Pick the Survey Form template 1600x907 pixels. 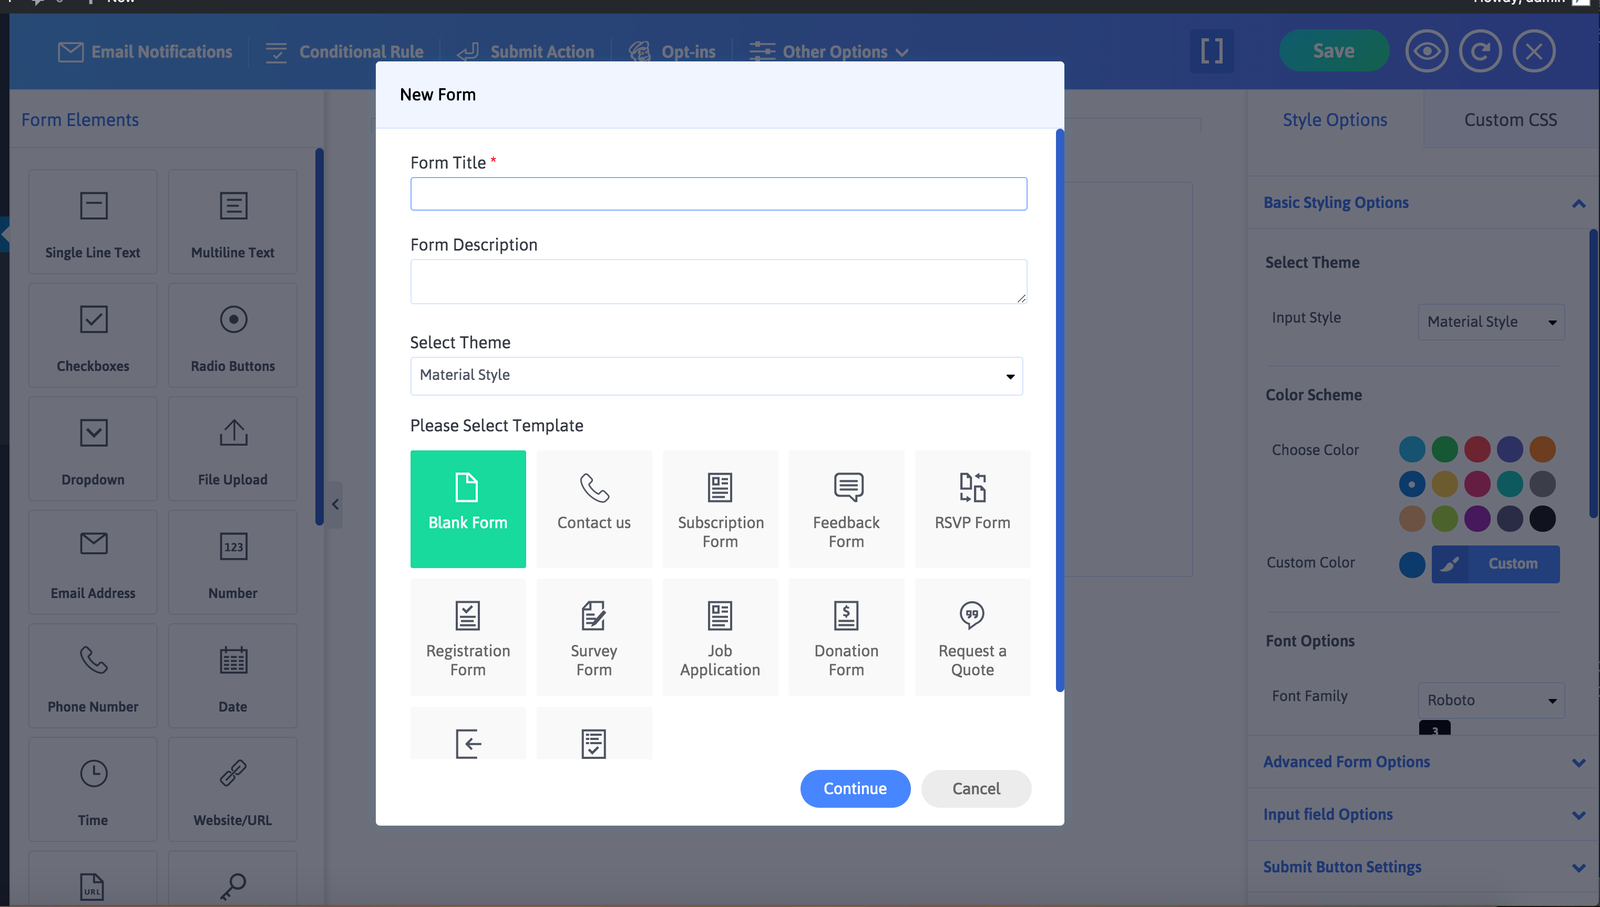click(x=594, y=637)
